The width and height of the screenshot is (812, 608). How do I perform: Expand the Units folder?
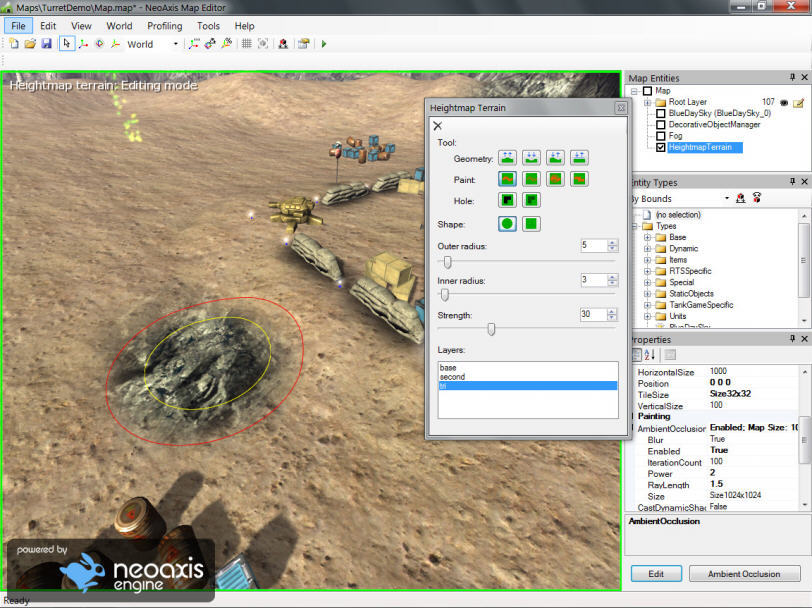[647, 316]
